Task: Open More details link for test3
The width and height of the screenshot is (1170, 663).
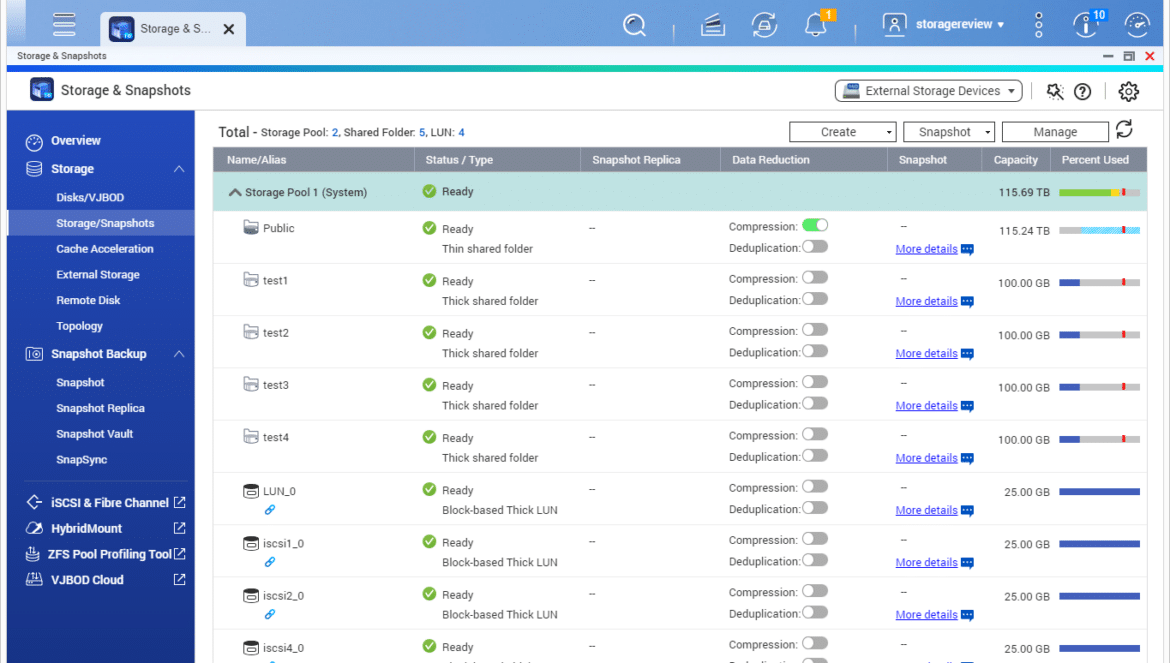Action: [926, 406]
